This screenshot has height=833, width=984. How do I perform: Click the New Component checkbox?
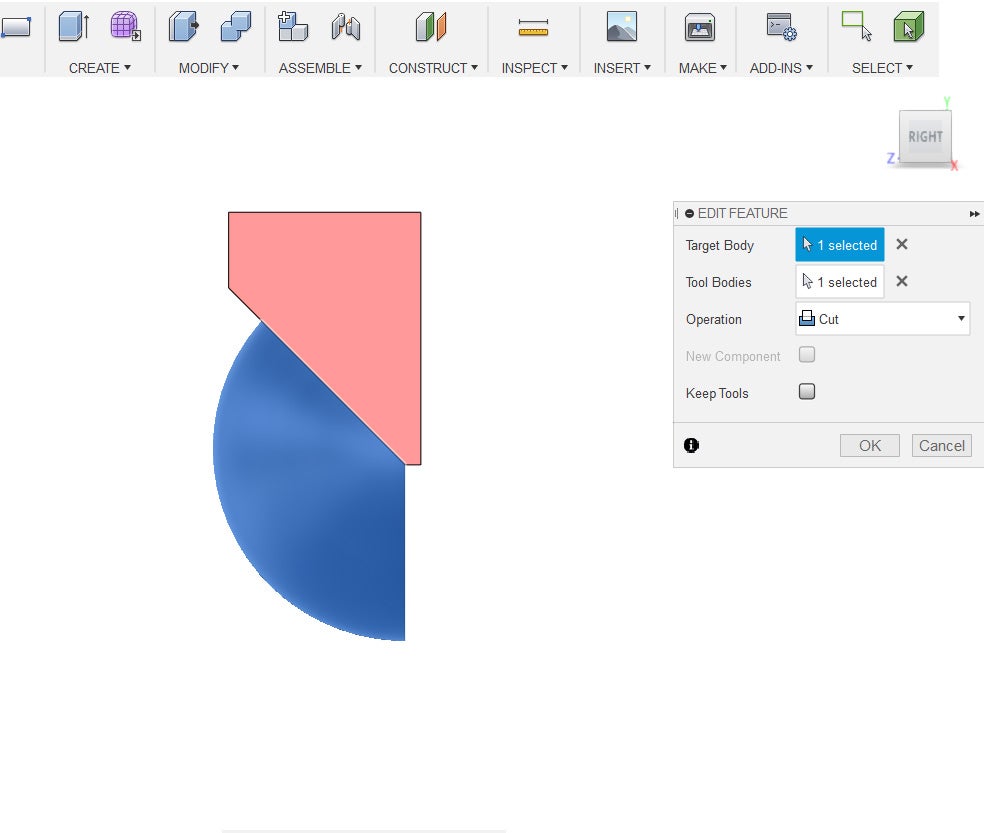(807, 355)
